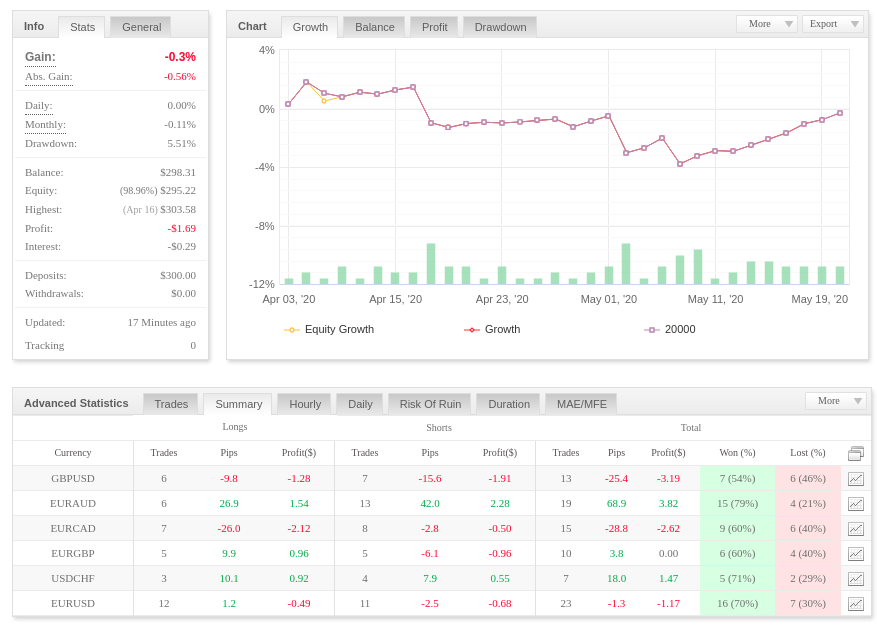Screen dimensions: 877x633
Task: Click the Deposits value $300.00
Action: click(178, 276)
